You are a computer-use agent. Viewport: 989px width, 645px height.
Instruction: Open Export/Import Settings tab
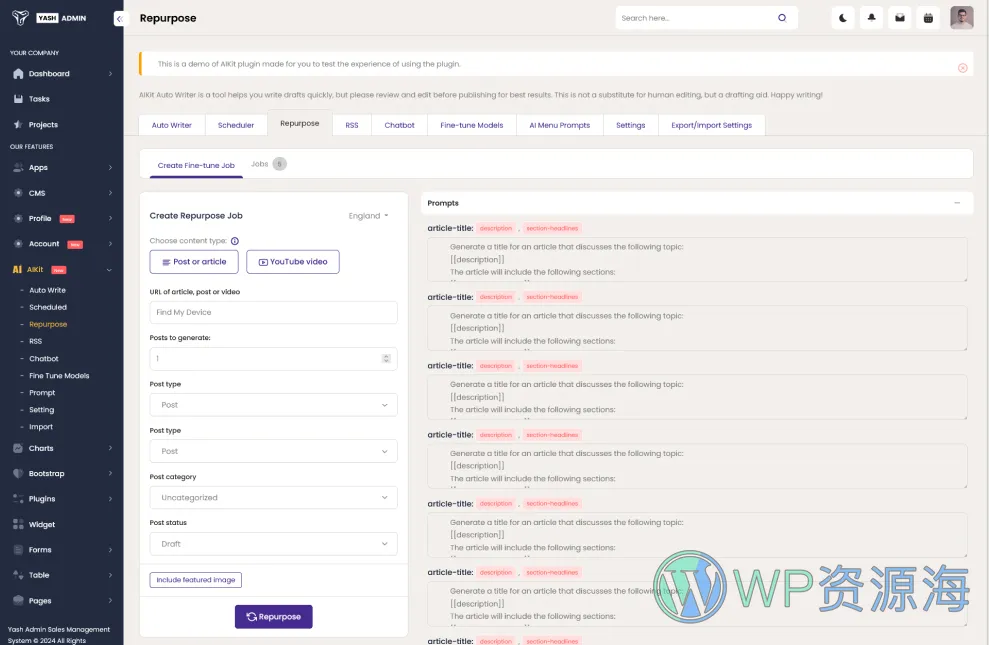[x=711, y=125]
